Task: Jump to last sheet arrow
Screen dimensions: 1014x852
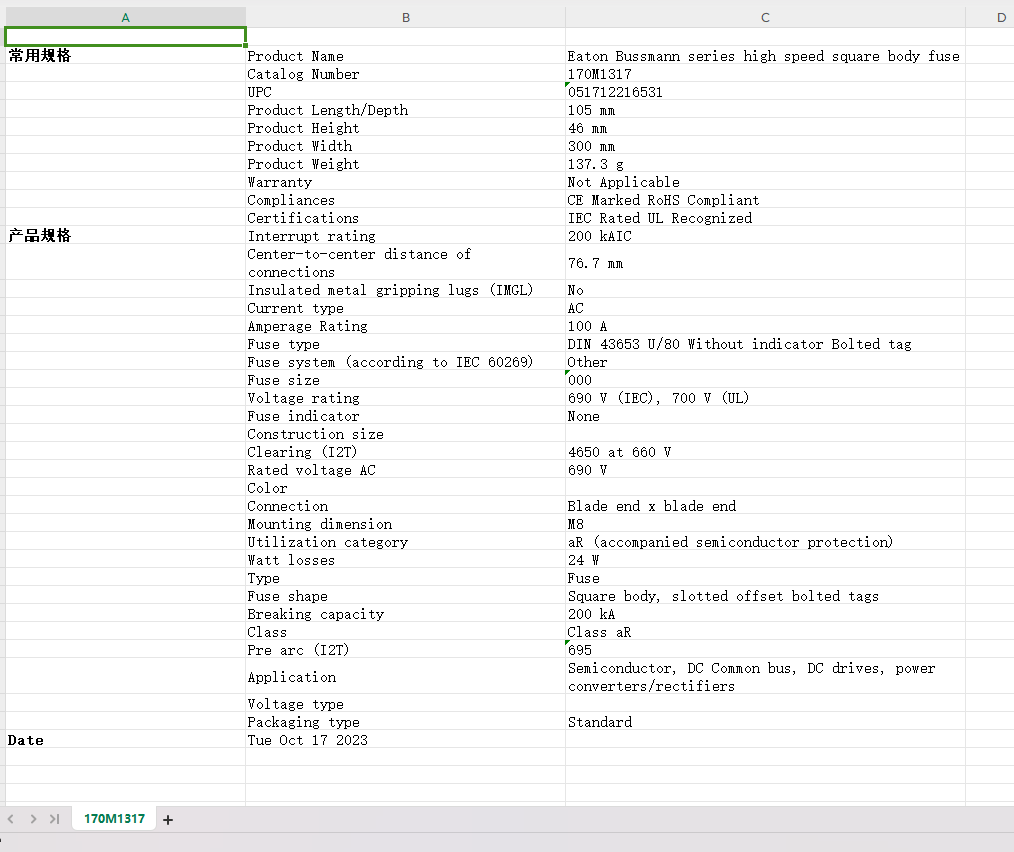Action: (55, 819)
